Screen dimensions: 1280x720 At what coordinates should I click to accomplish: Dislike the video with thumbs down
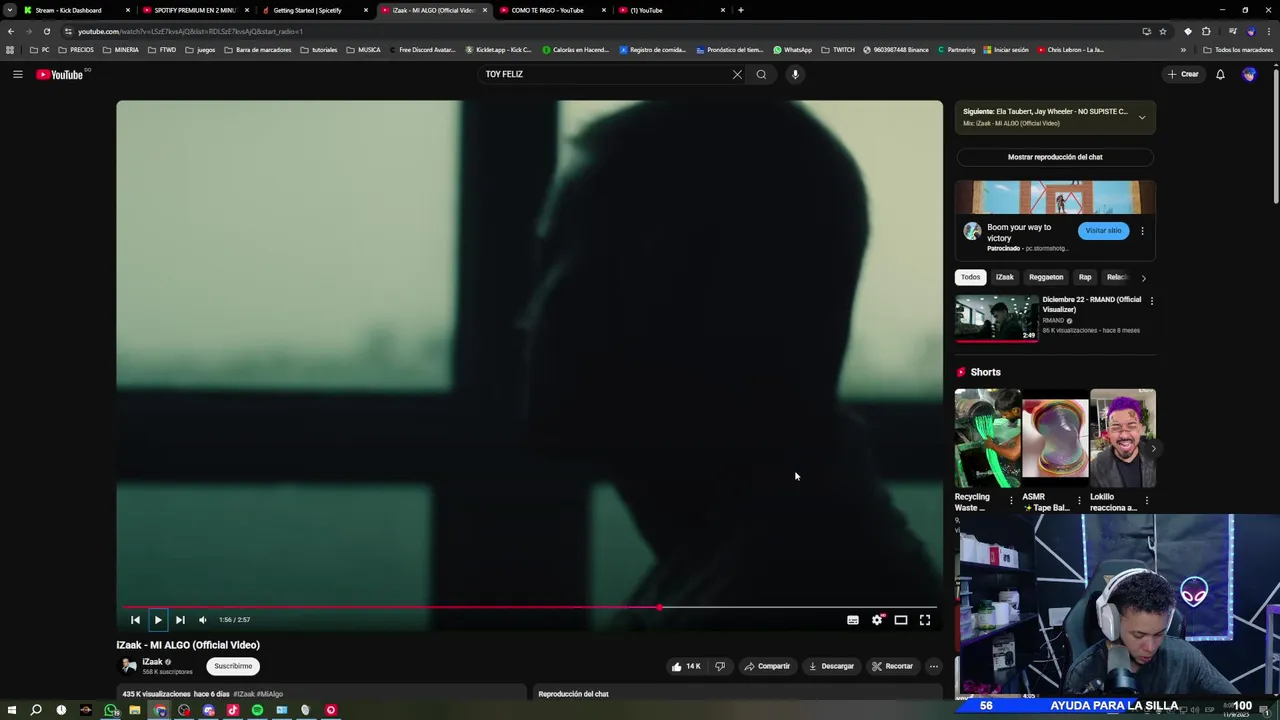point(720,666)
